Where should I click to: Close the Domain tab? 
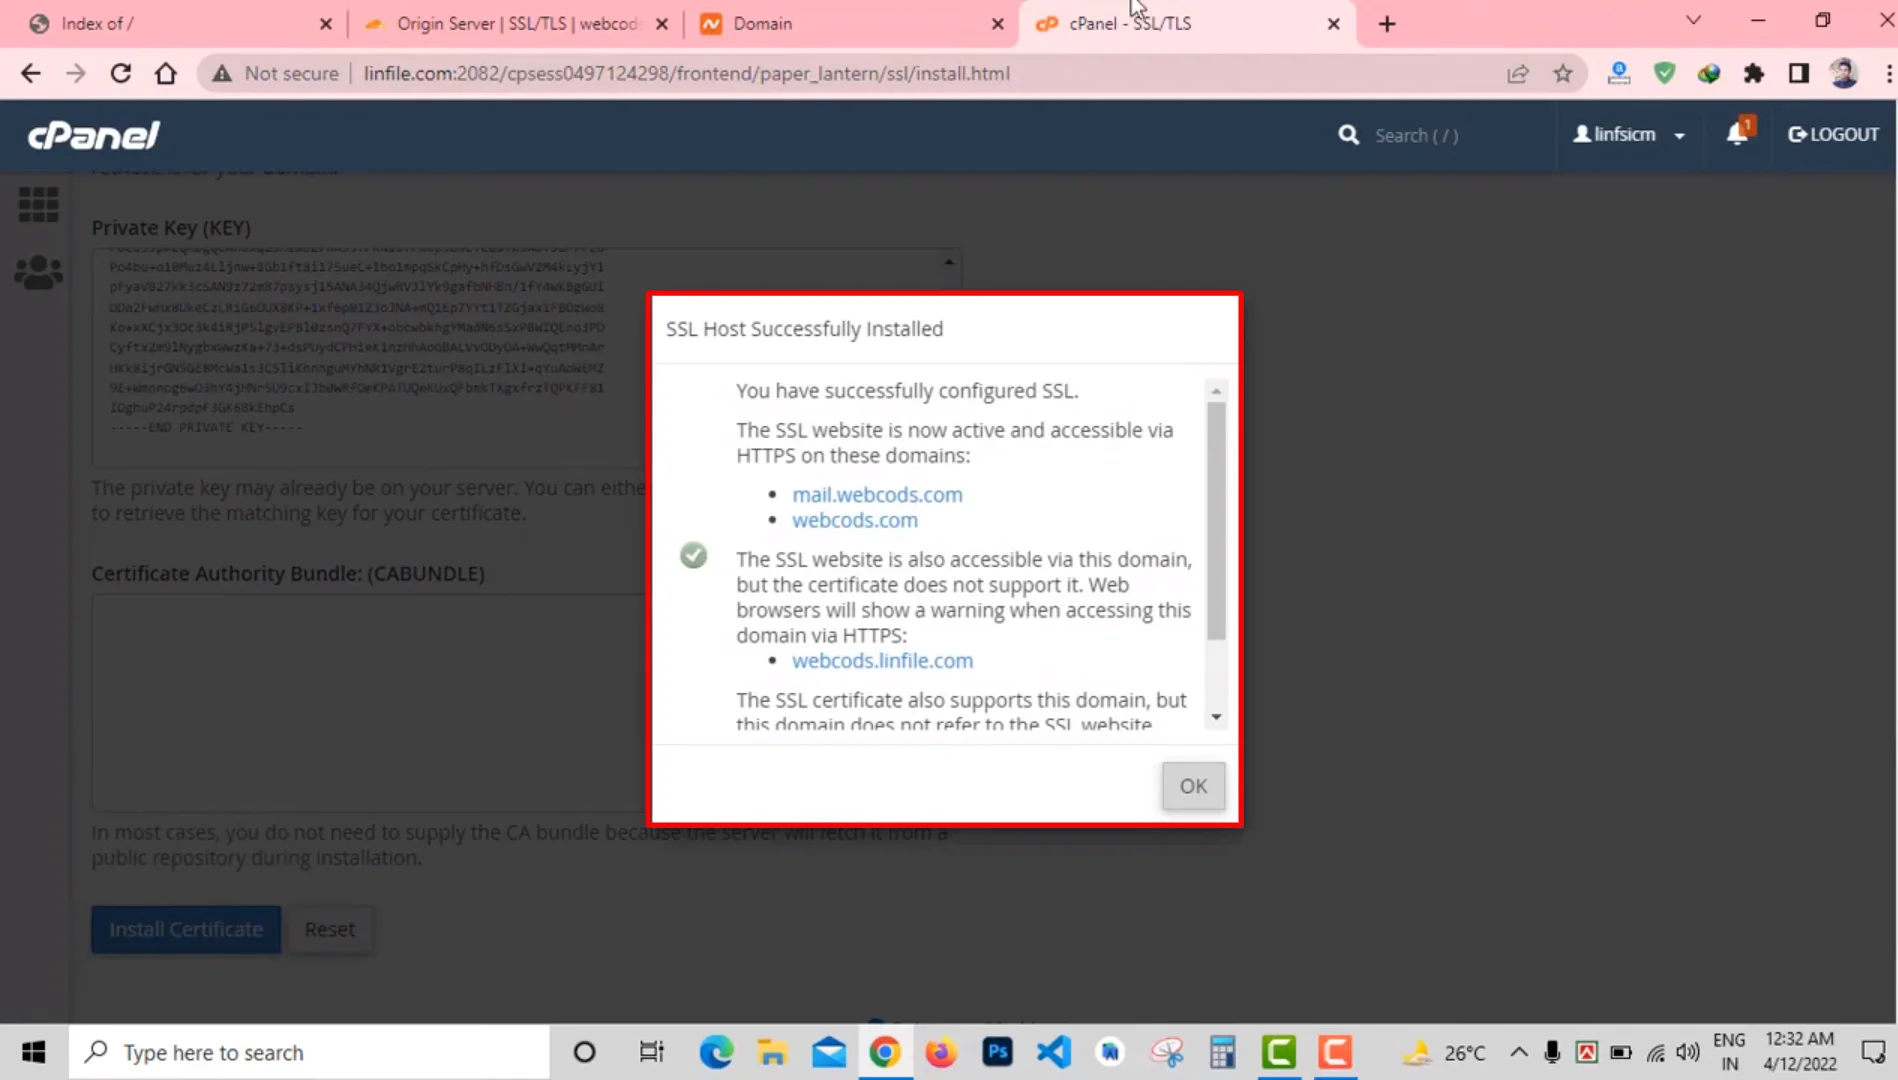pos(997,24)
